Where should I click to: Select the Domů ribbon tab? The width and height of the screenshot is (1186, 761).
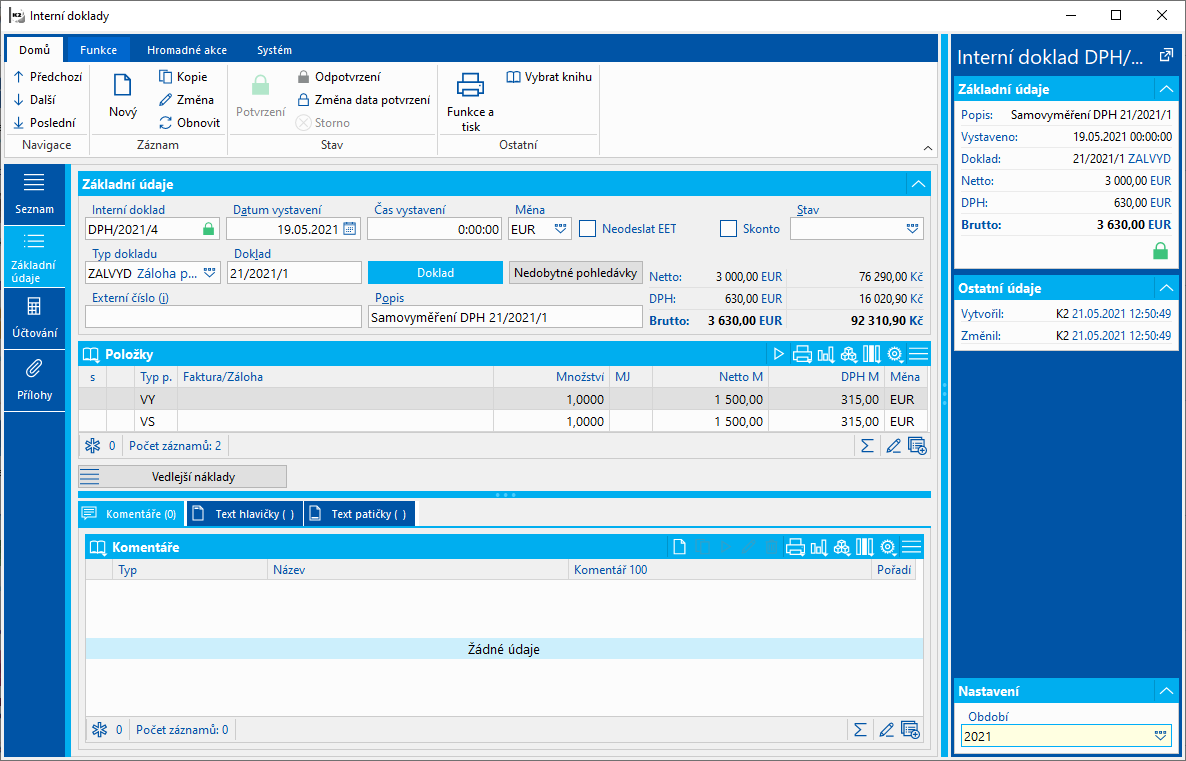(35, 50)
